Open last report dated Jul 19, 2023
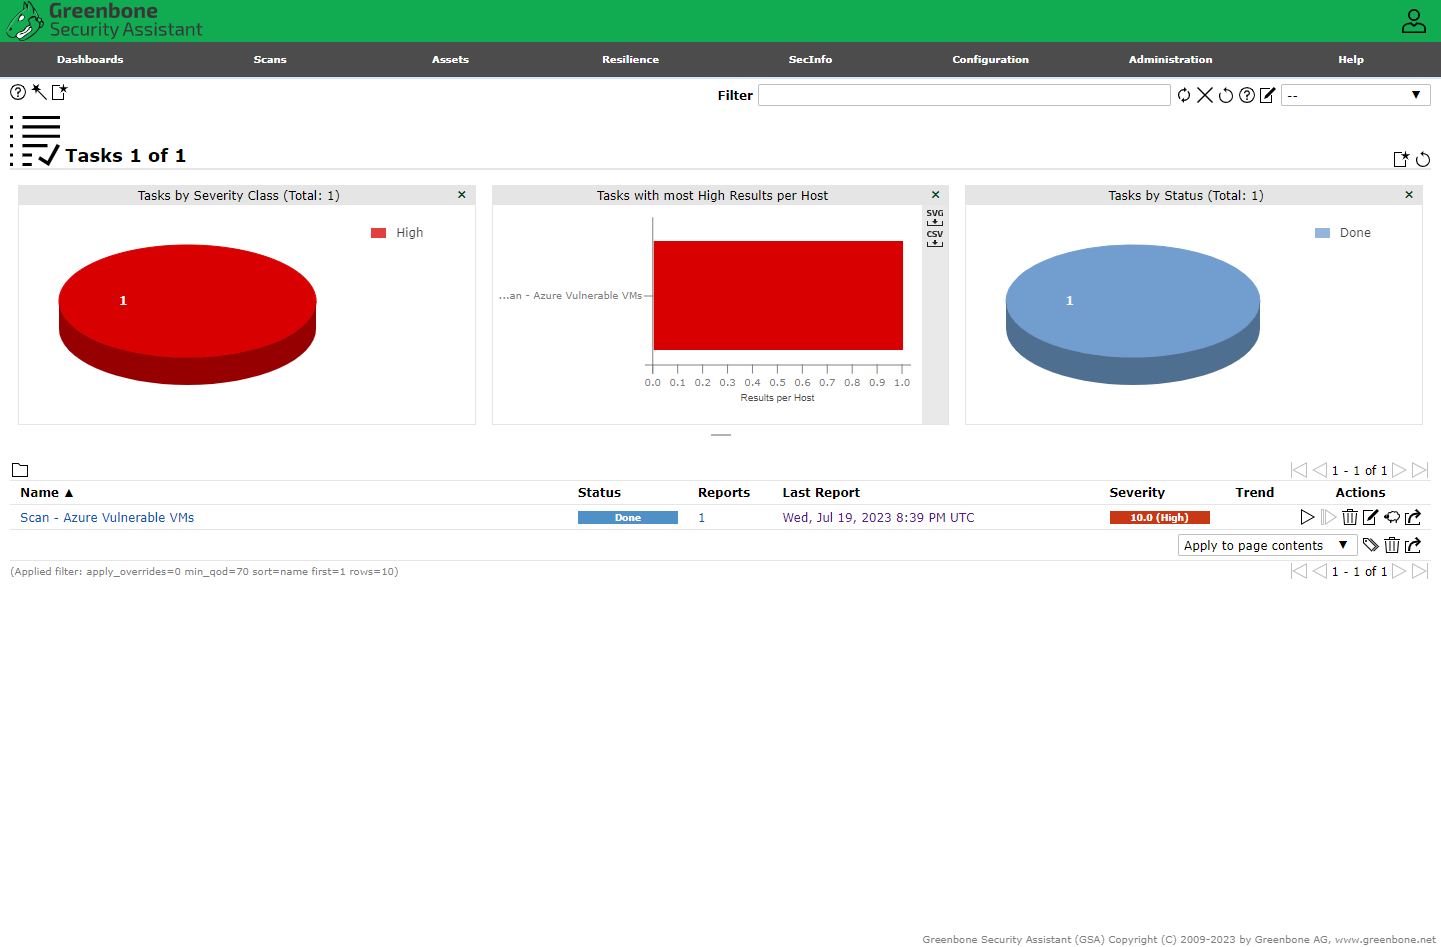1441x947 pixels. [x=878, y=517]
